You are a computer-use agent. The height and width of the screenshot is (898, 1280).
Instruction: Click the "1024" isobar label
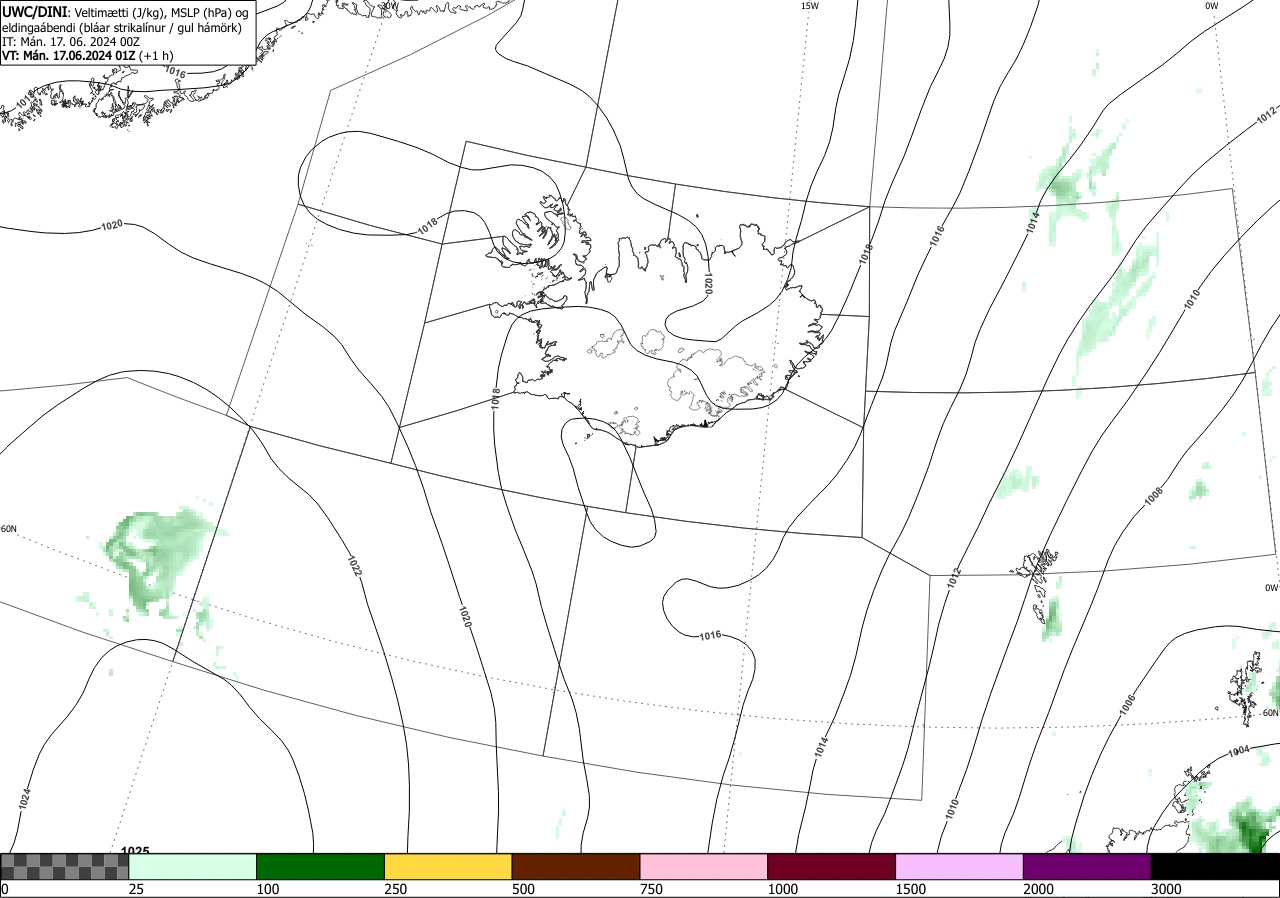(25, 799)
